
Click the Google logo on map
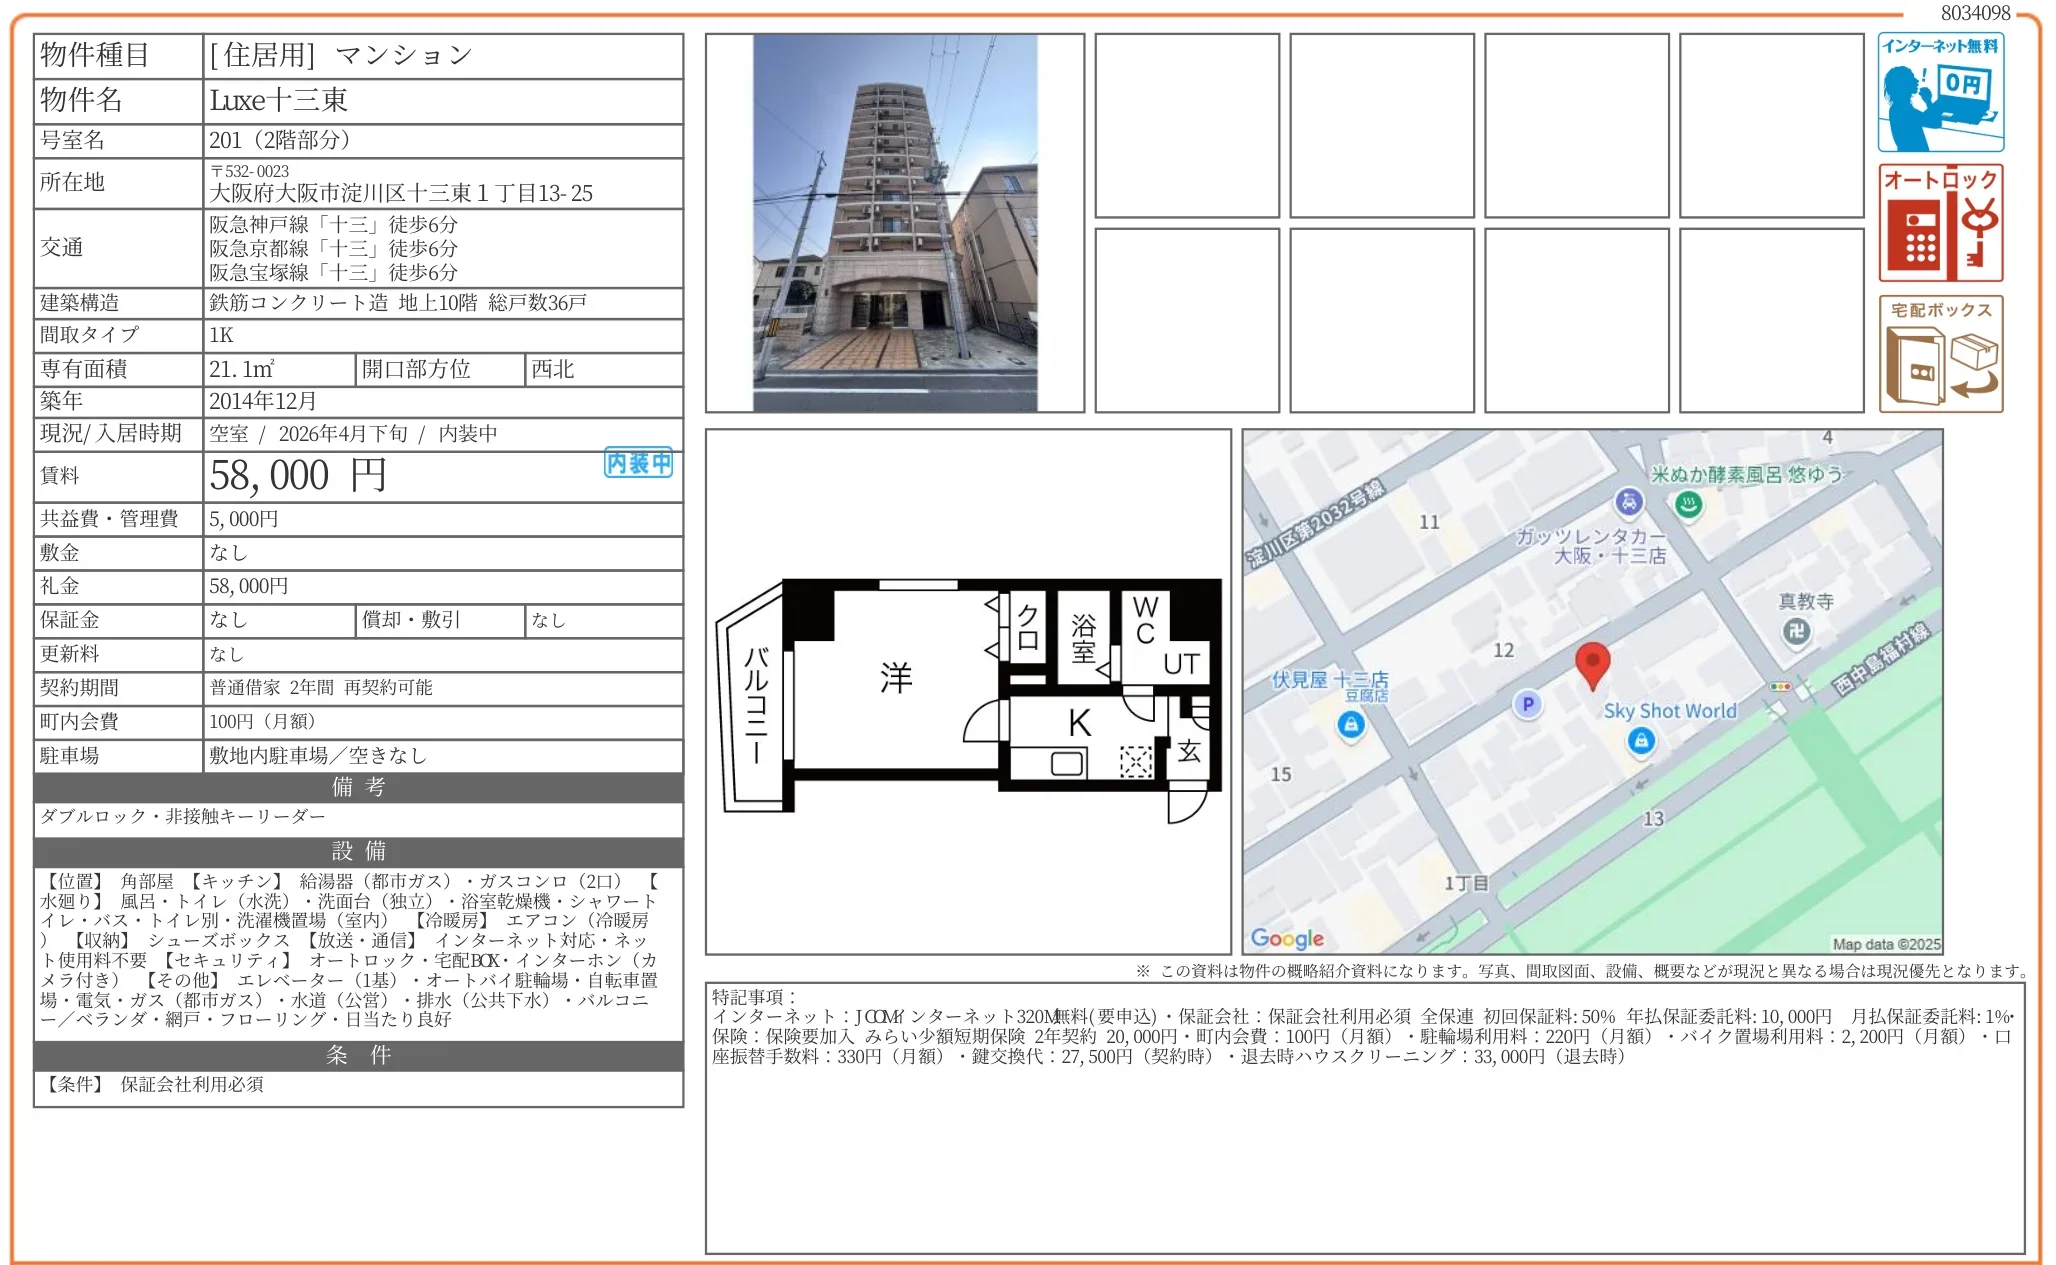coord(1287,938)
